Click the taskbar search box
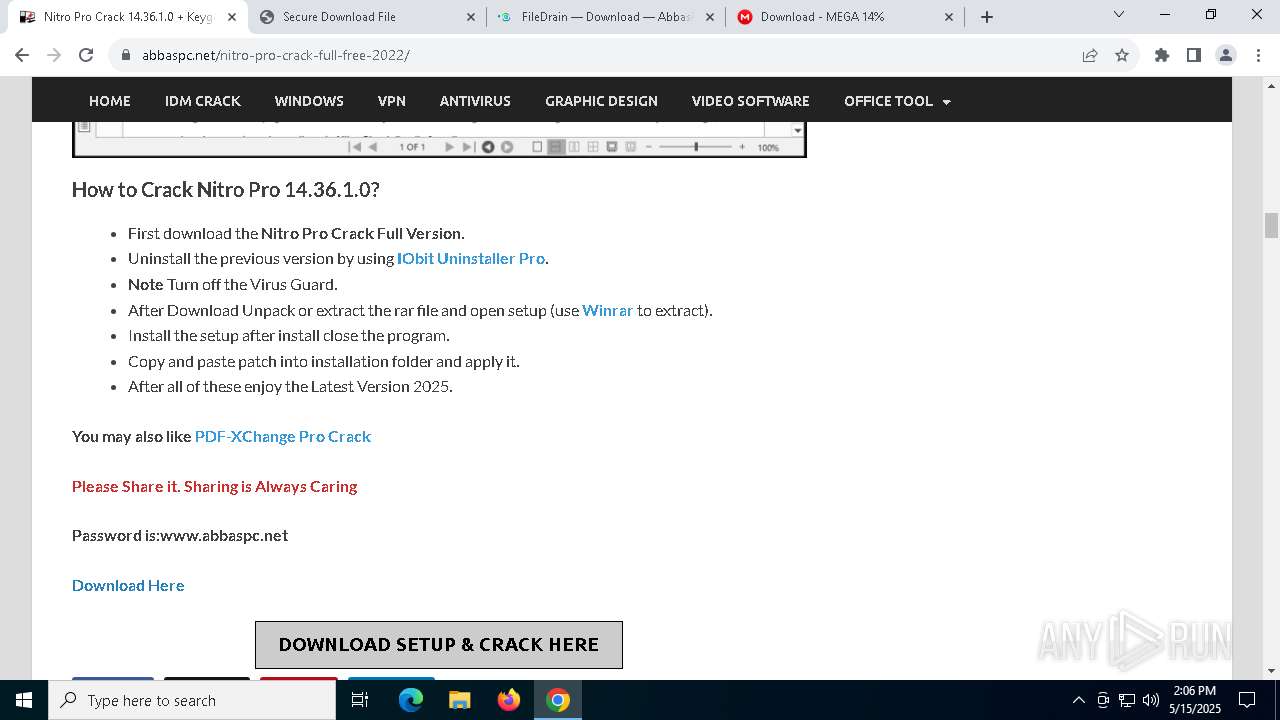Screen dimensions: 1280x720 [x=192, y=700]
